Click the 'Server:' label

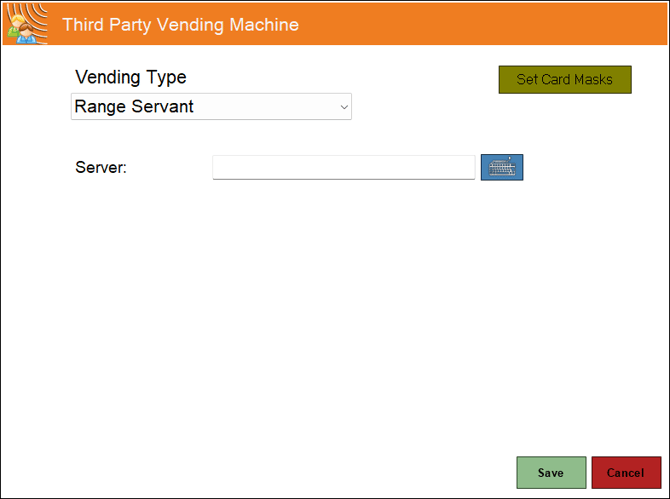coord(101,167)
